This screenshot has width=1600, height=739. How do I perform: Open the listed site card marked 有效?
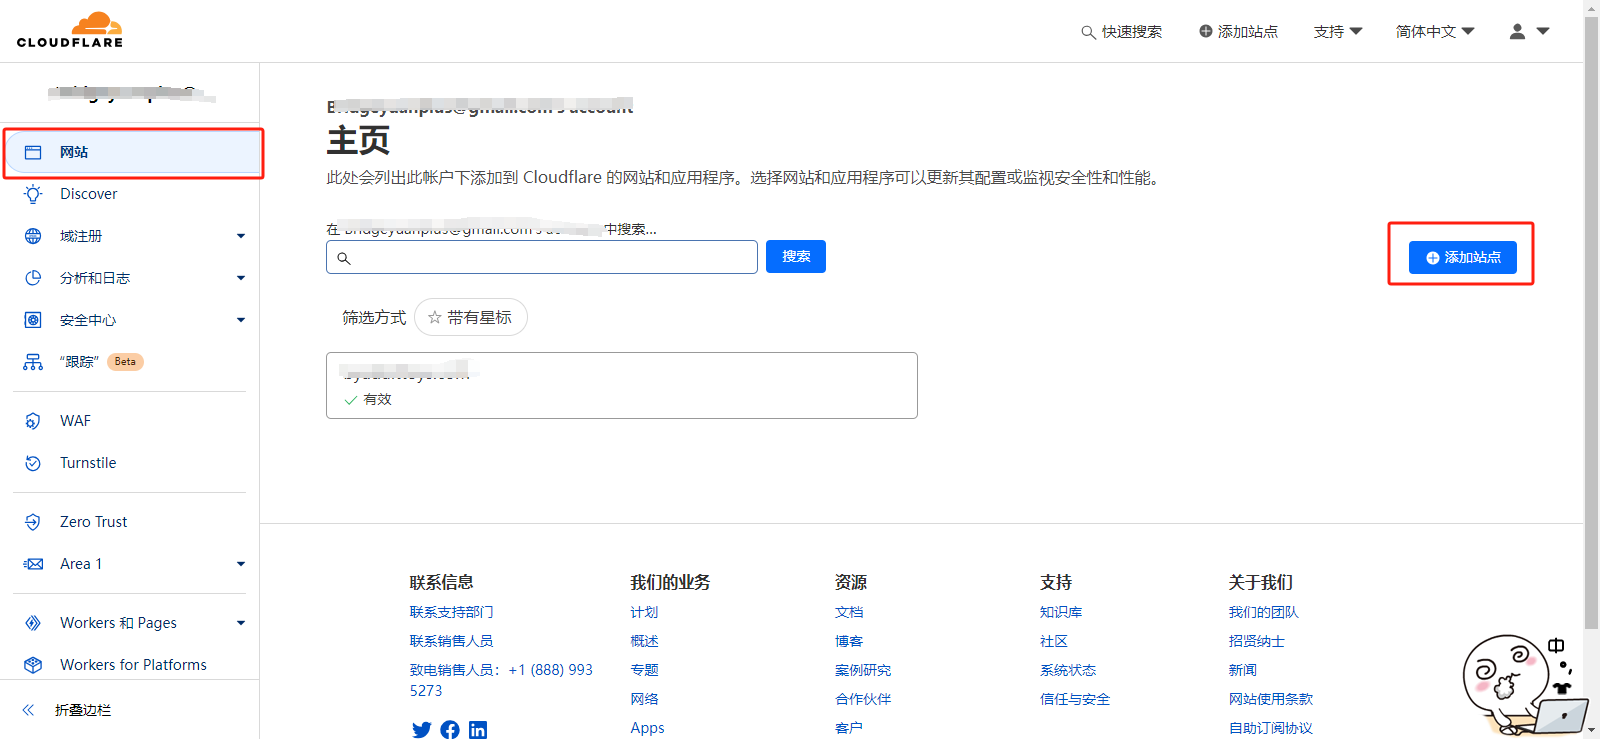(x=622, y=385)
